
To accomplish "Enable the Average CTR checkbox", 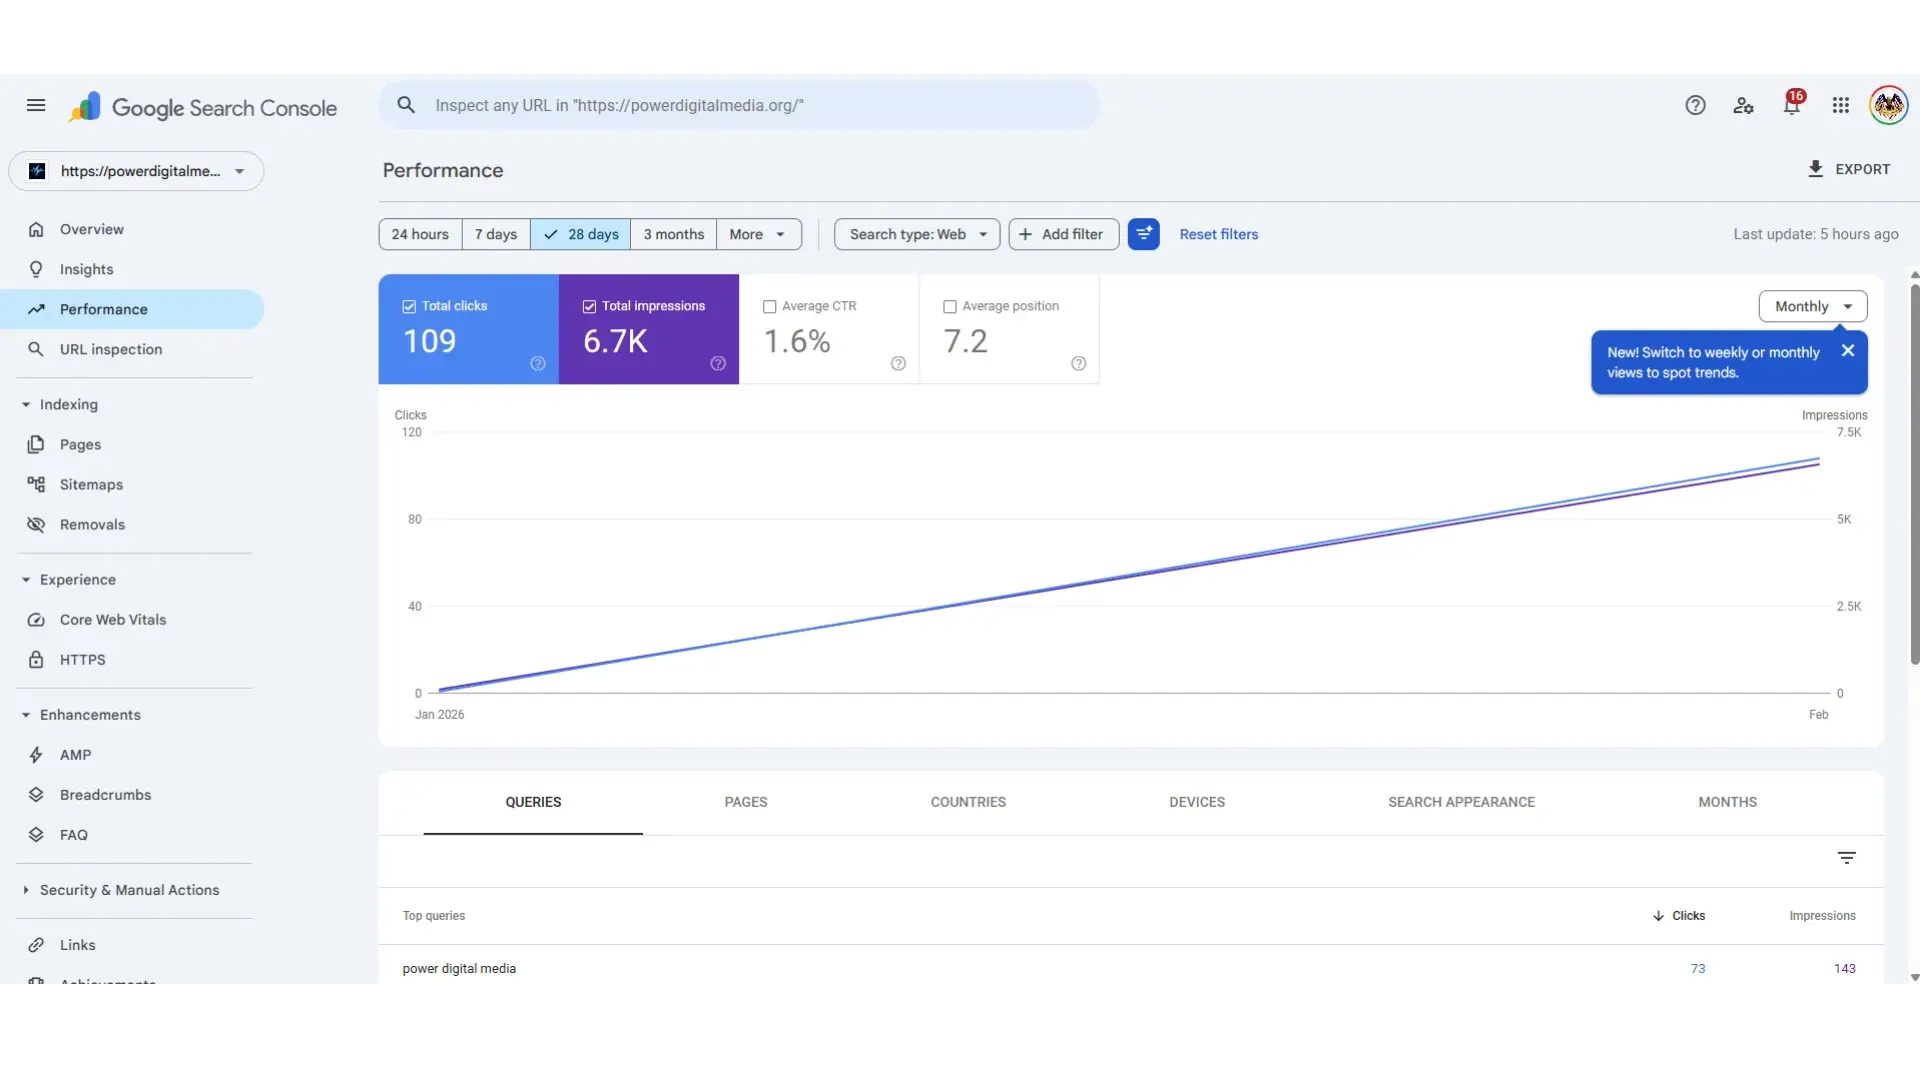I will pos(770,306).
